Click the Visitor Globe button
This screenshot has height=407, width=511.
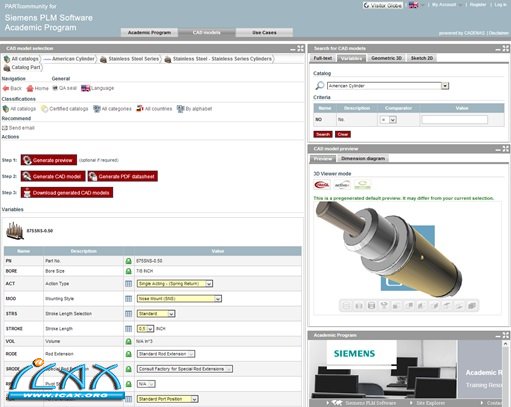(383, 5)
